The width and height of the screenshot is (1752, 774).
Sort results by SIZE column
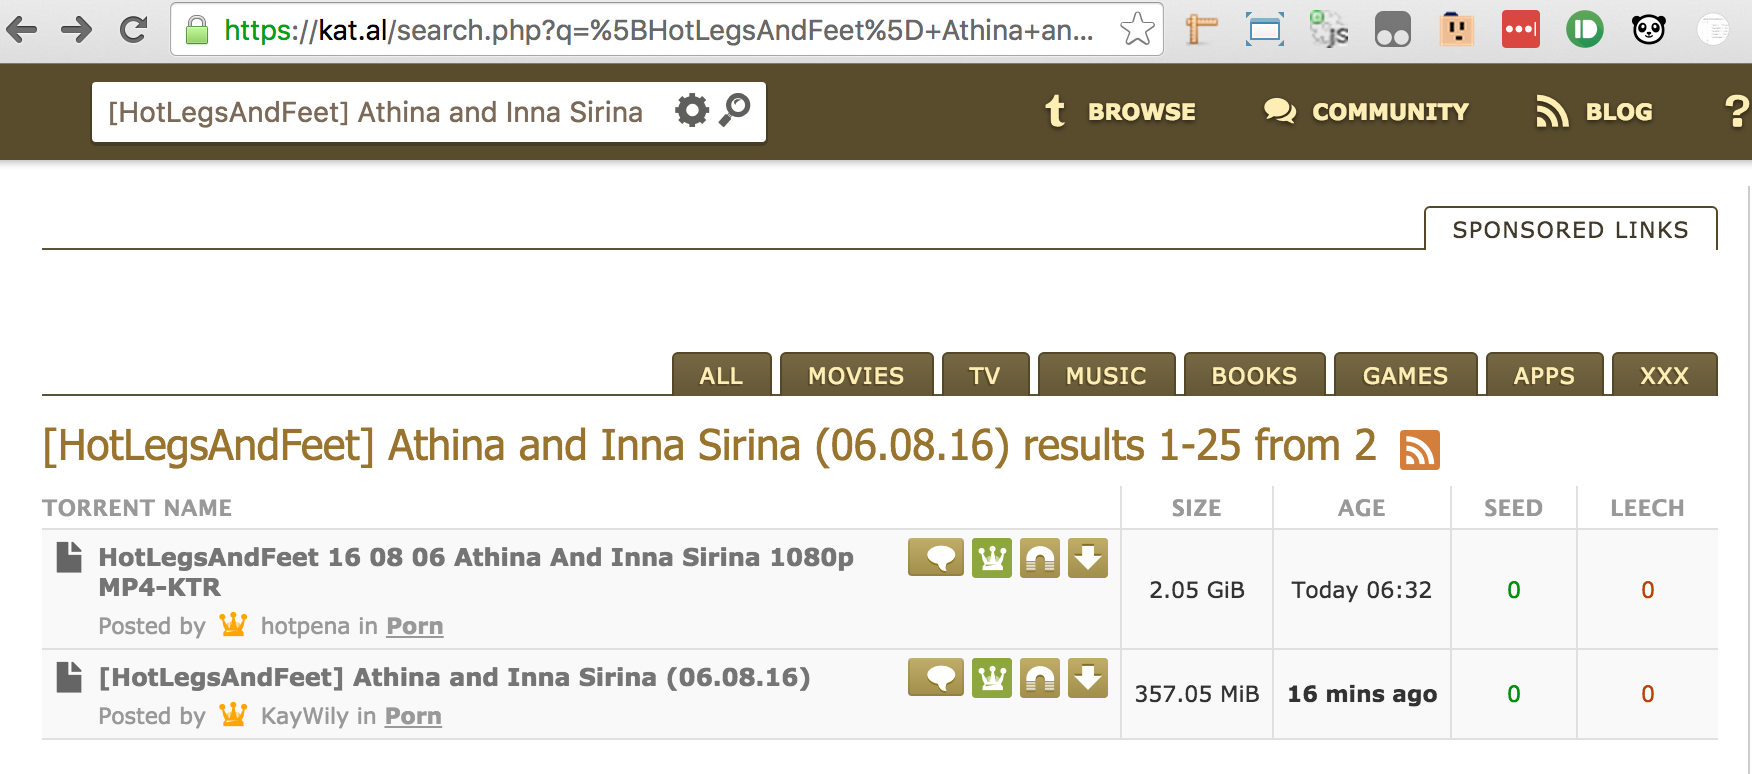(x=1196, y=508)
